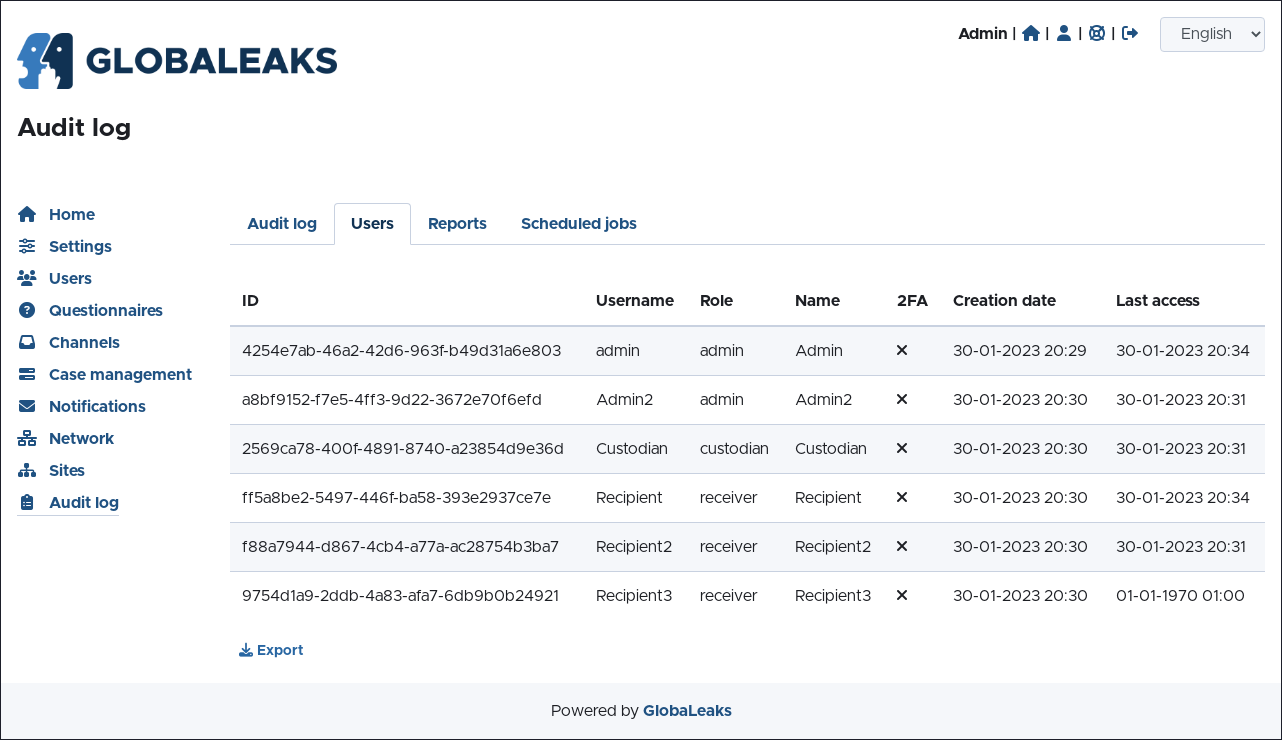
Task: Click the Notifications envelope icon
Action: tap(27, 407)
